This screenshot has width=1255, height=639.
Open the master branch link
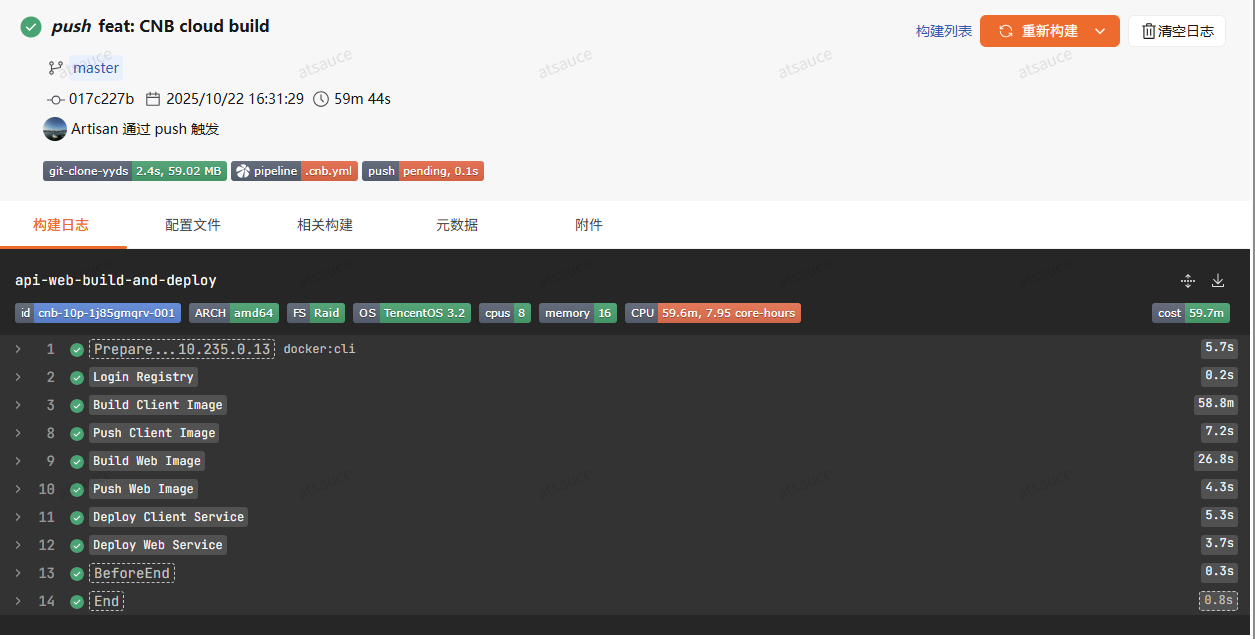click(x=96, y=68)
